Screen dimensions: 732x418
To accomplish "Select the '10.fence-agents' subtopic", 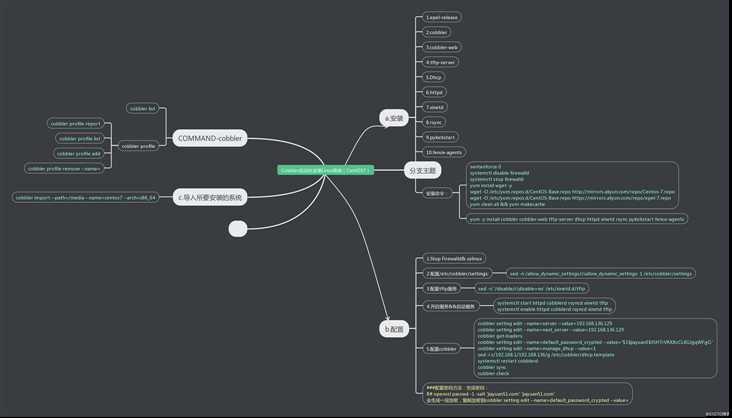I will [444, 152].
